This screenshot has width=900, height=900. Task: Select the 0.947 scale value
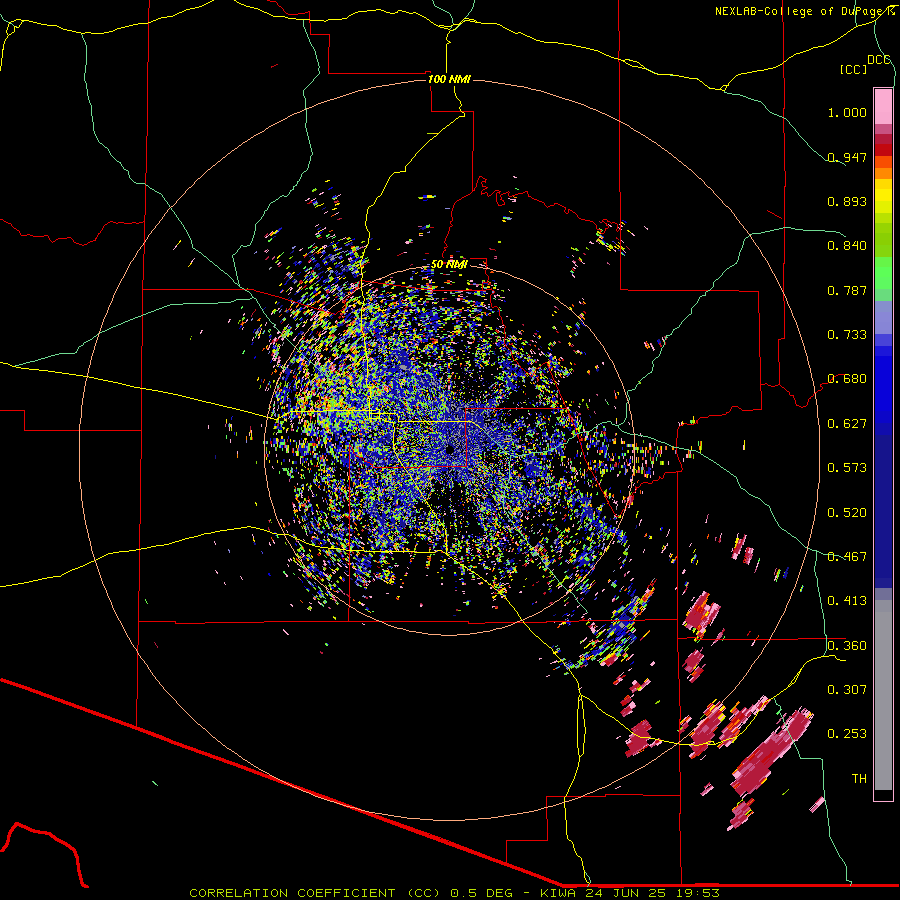(x=847, y=157)
